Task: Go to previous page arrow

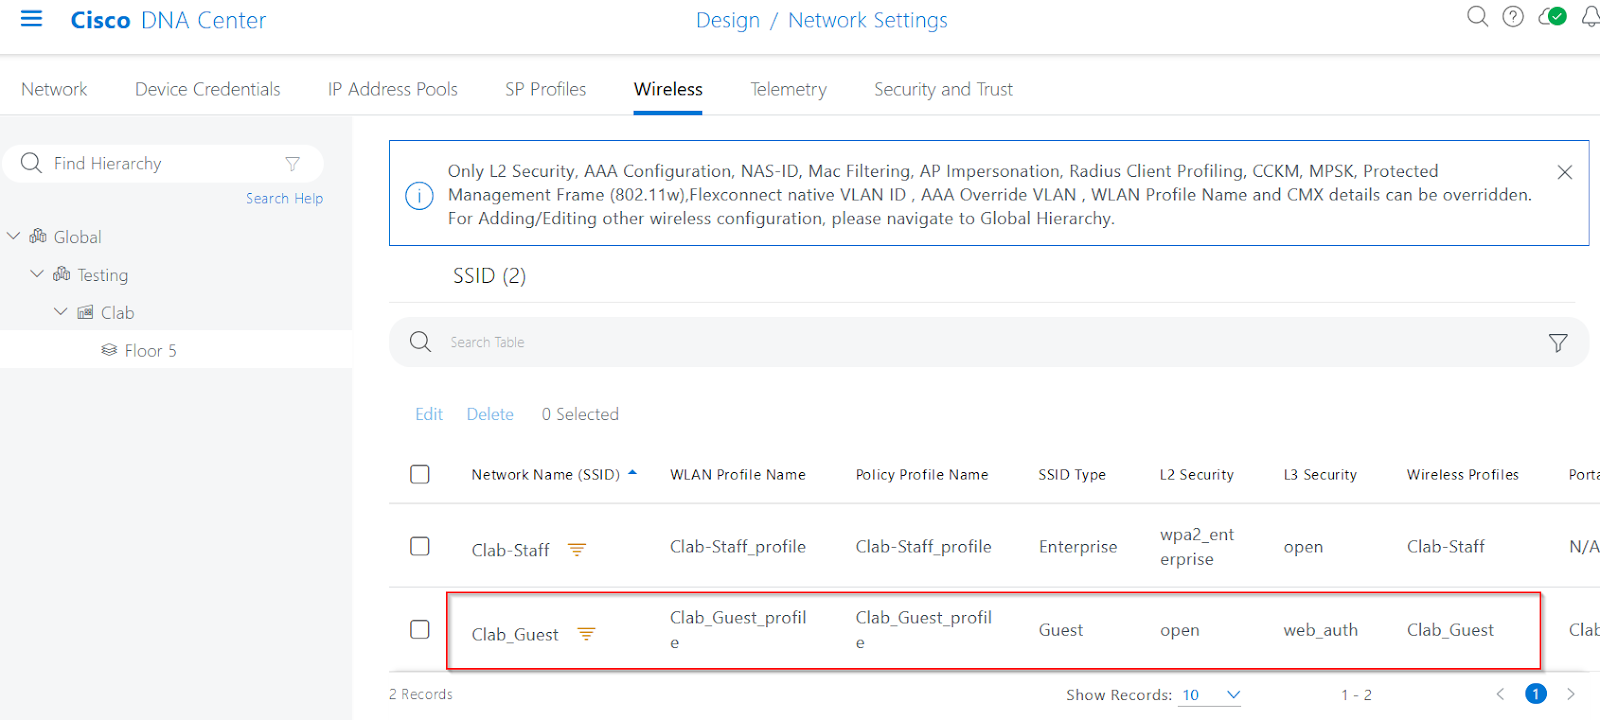Action: click(x=1500, y=694)
